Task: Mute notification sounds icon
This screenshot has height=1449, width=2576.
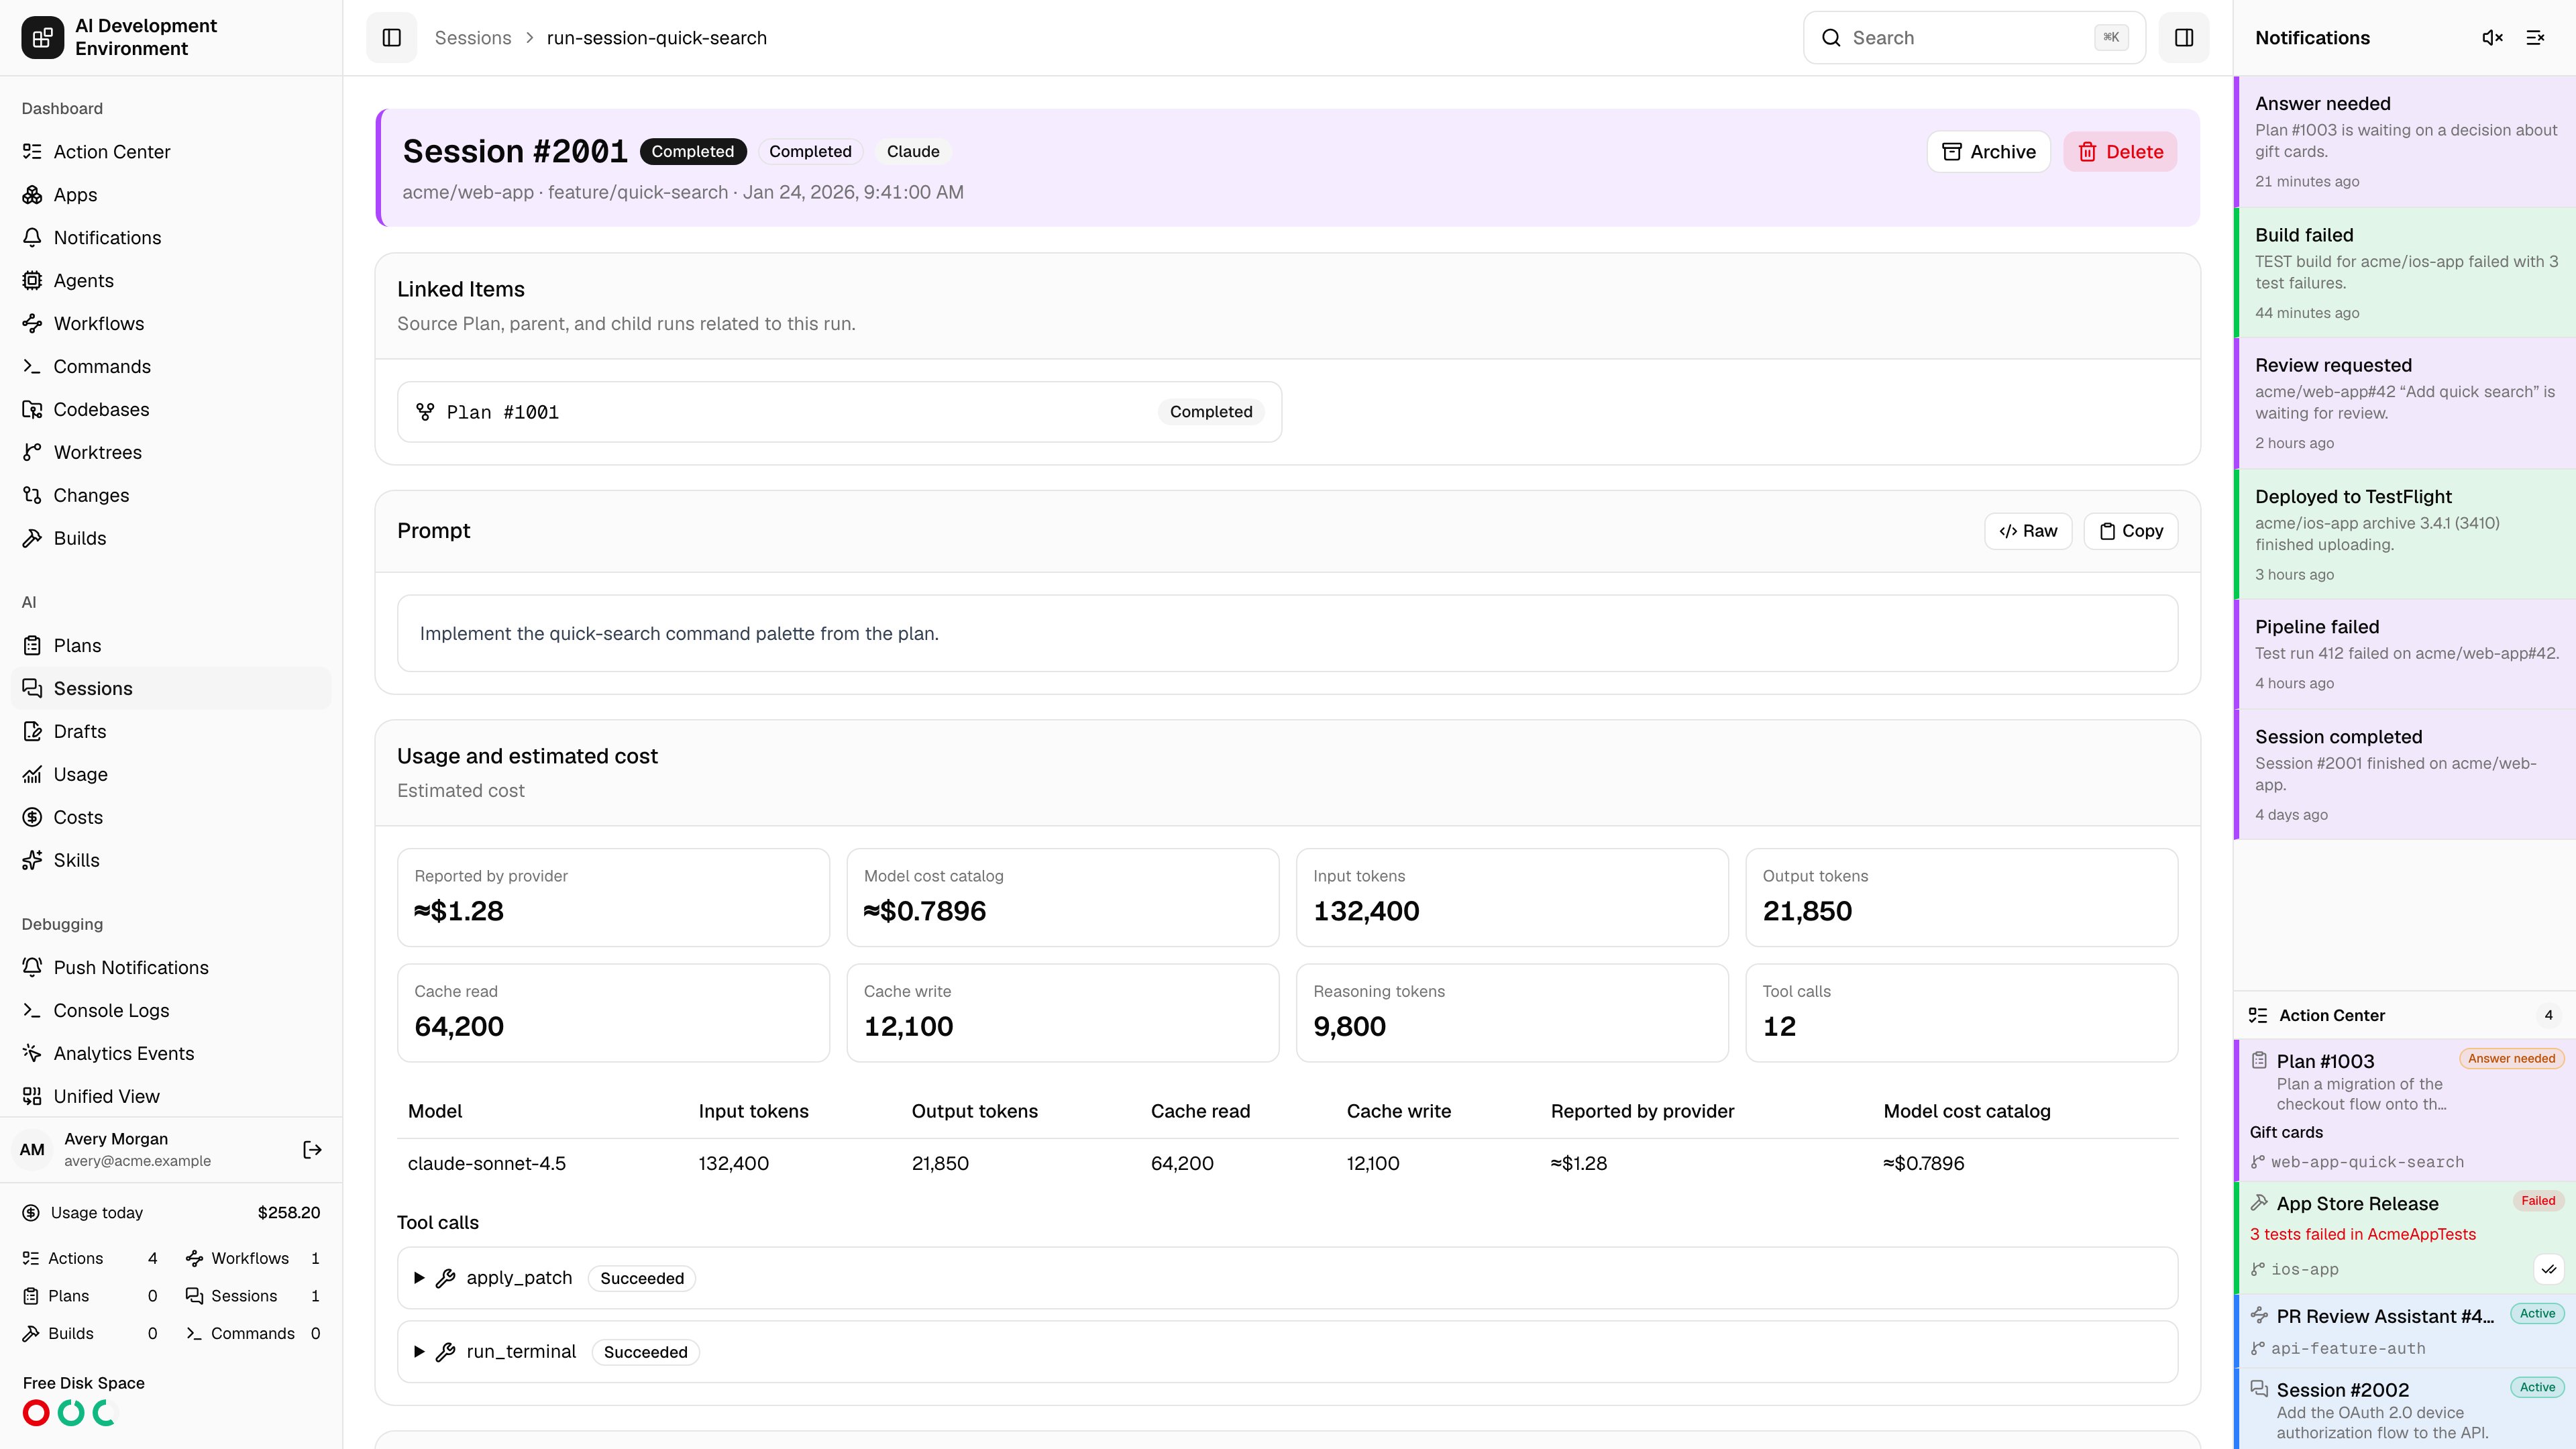Action: coord(2492,38)
